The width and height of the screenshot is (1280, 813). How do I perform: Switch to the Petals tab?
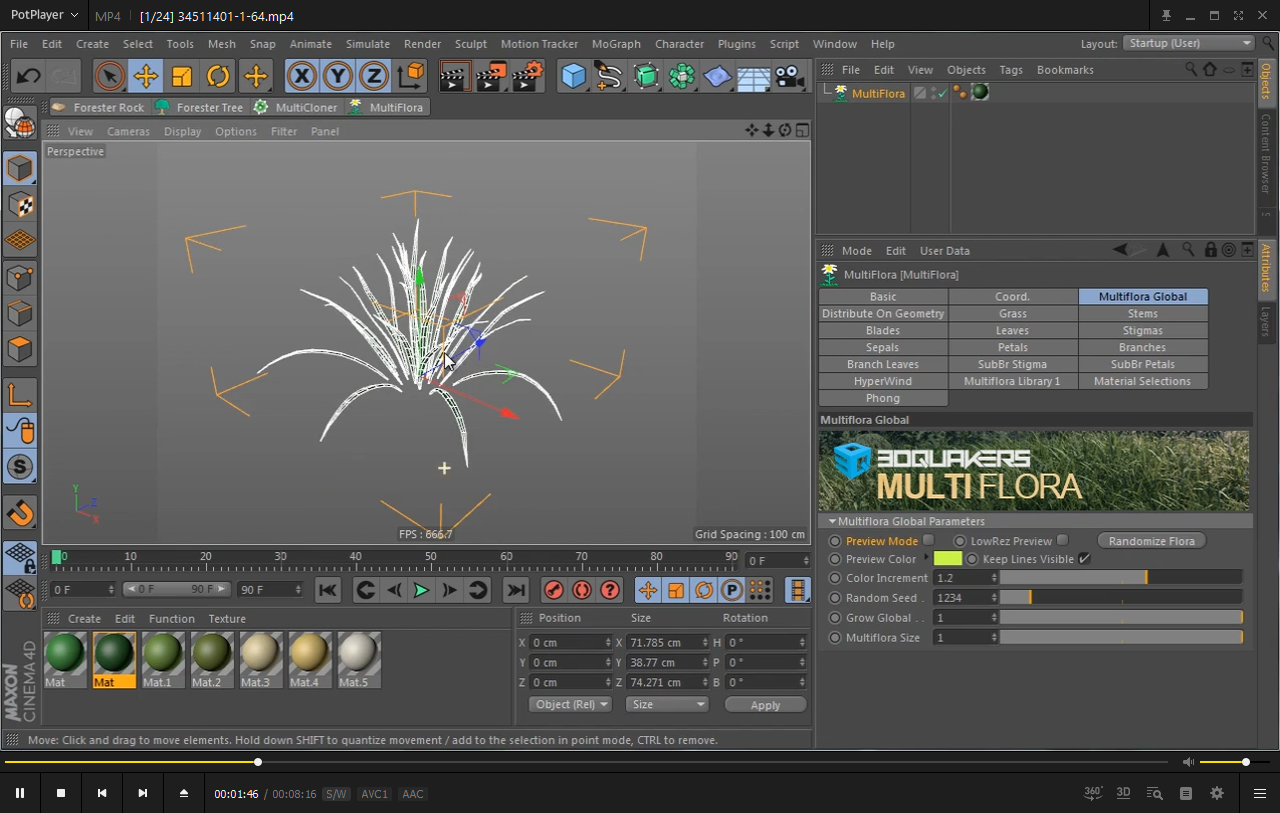point(1013,348)
